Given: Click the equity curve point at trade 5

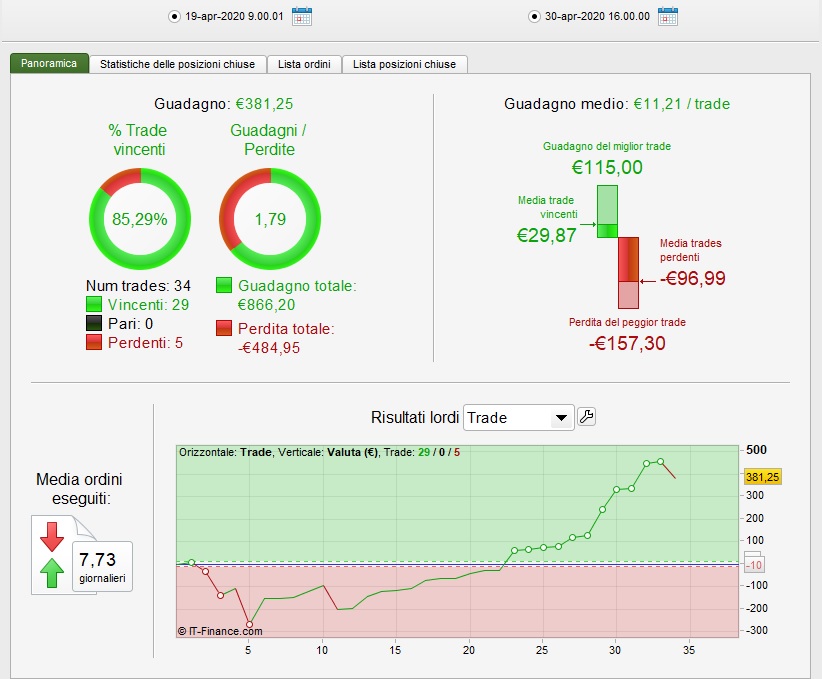Looking at the screenshot, I should click(250, 624).
